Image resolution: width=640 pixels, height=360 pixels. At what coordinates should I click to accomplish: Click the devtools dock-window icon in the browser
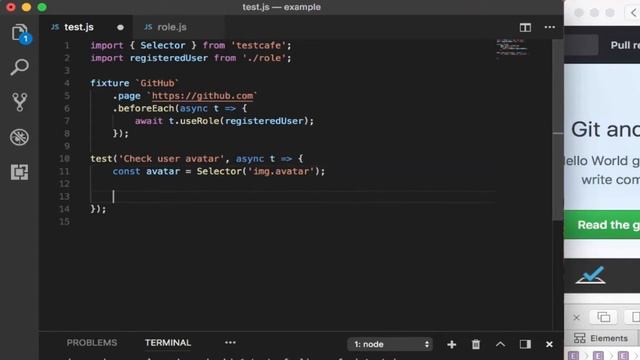coord(604,317)
